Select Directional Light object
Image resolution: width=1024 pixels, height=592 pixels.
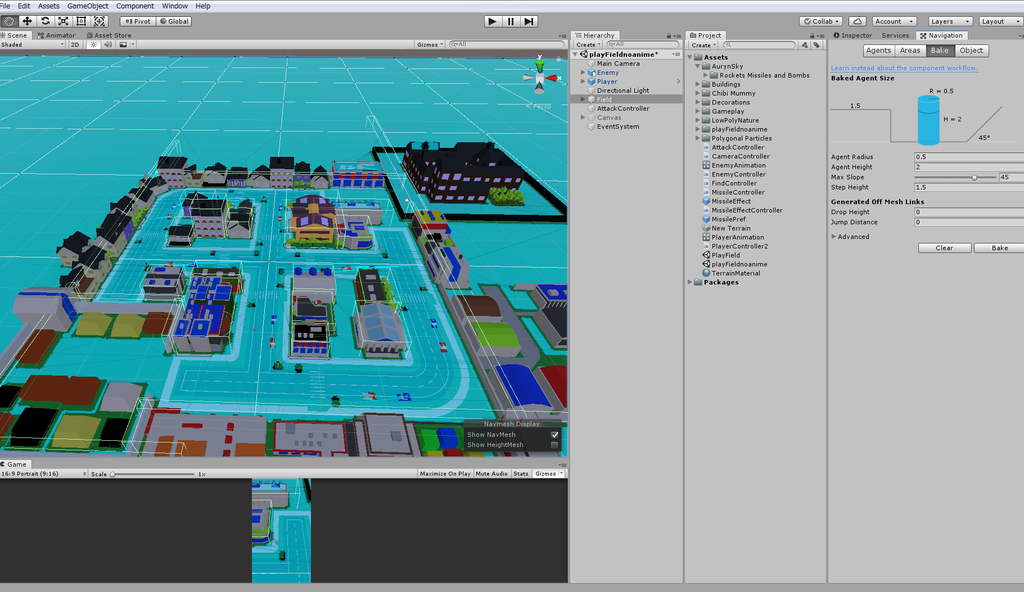click(x=622, y=91)
